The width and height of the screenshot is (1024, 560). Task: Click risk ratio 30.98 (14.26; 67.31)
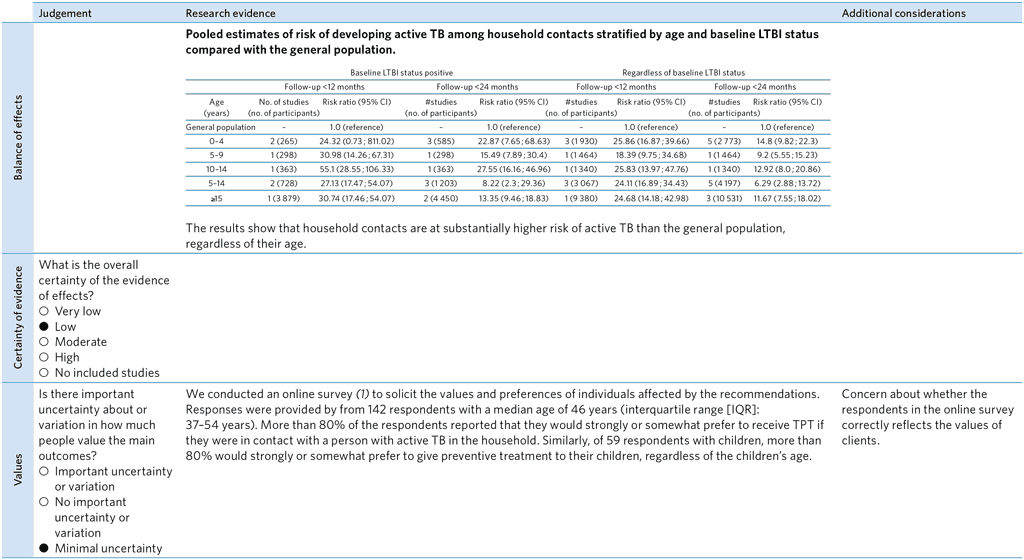click(357, 155)
